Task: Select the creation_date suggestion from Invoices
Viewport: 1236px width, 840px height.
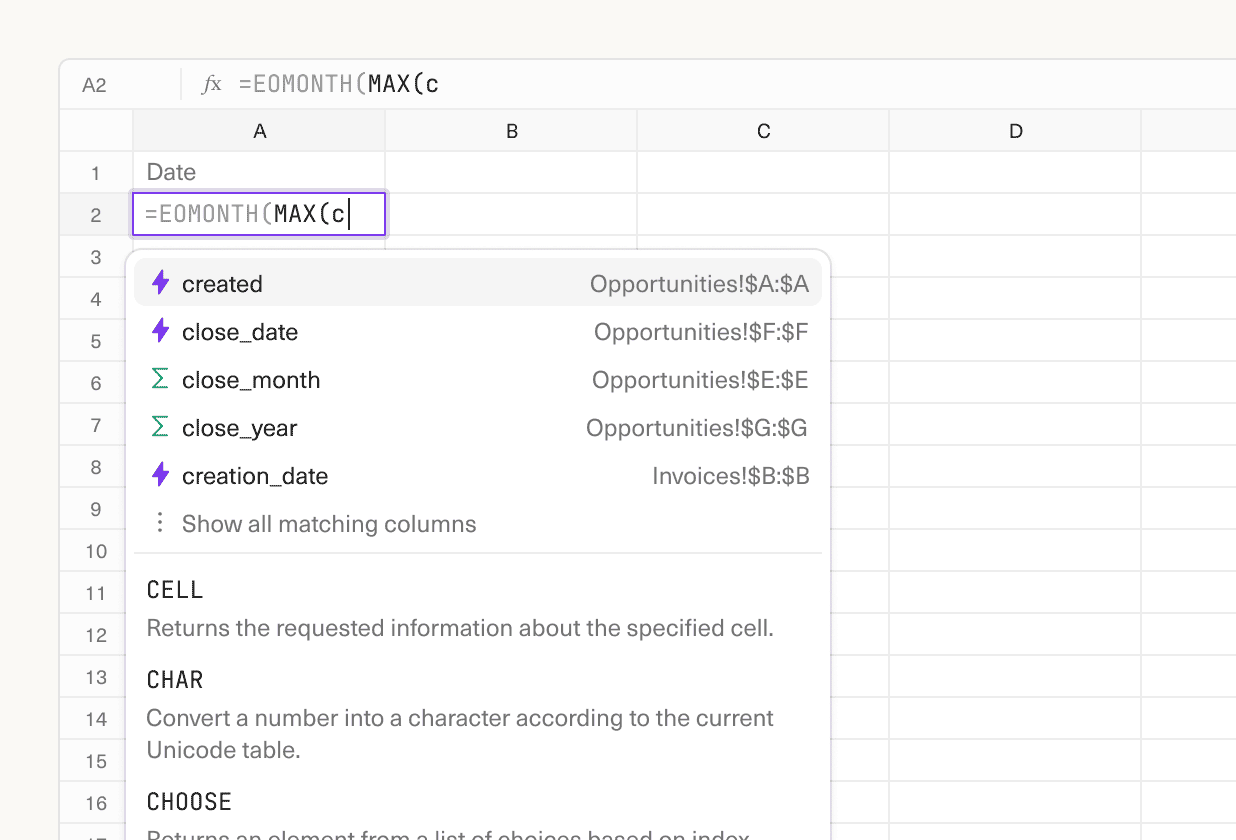Action: click(x=255, y=475)
